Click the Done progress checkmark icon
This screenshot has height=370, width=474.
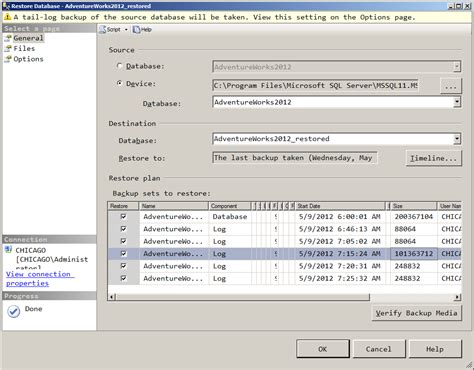tap(13, 311)
